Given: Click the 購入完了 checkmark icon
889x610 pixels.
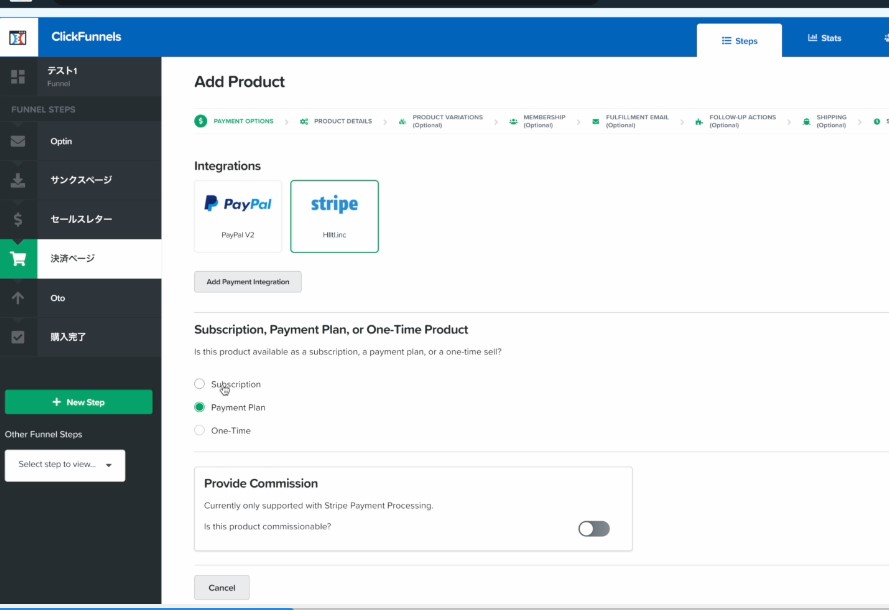Looking at the screenshot, I should click(x=18, y=337).
